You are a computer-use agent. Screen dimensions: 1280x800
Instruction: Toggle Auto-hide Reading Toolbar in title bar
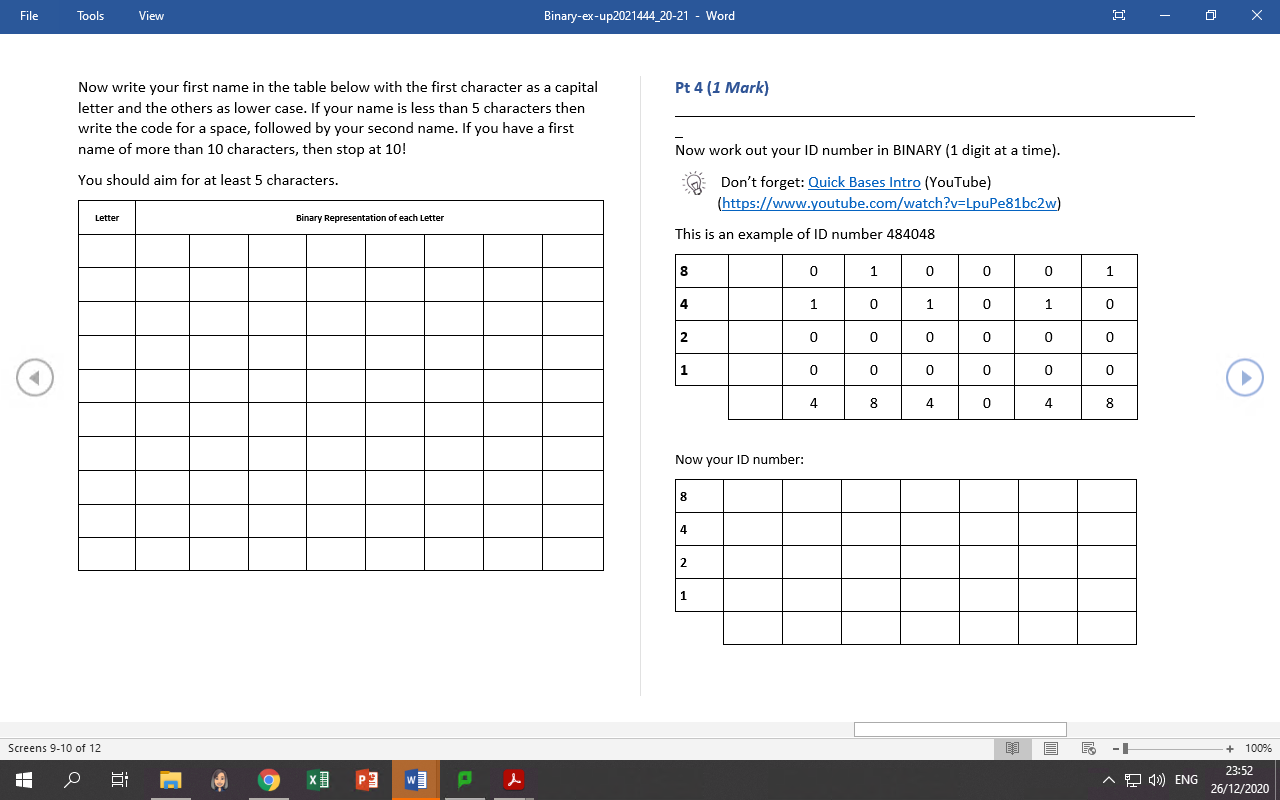(1118, 15)
